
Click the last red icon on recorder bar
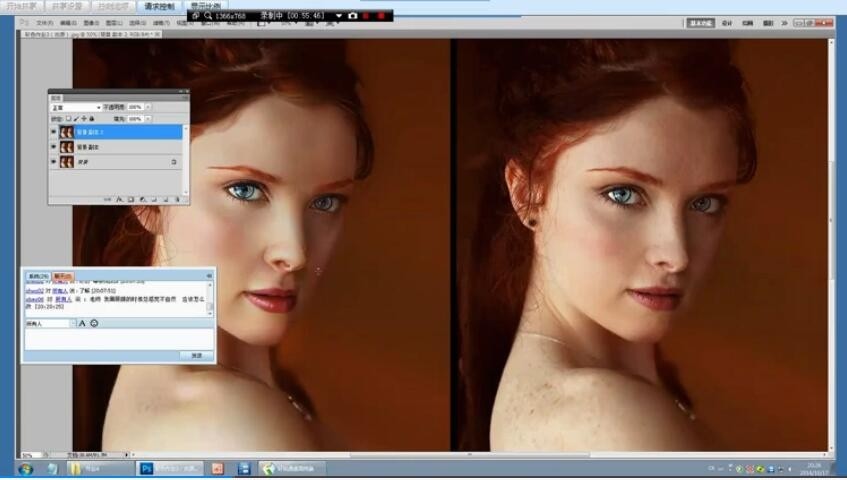click(381, 16)
